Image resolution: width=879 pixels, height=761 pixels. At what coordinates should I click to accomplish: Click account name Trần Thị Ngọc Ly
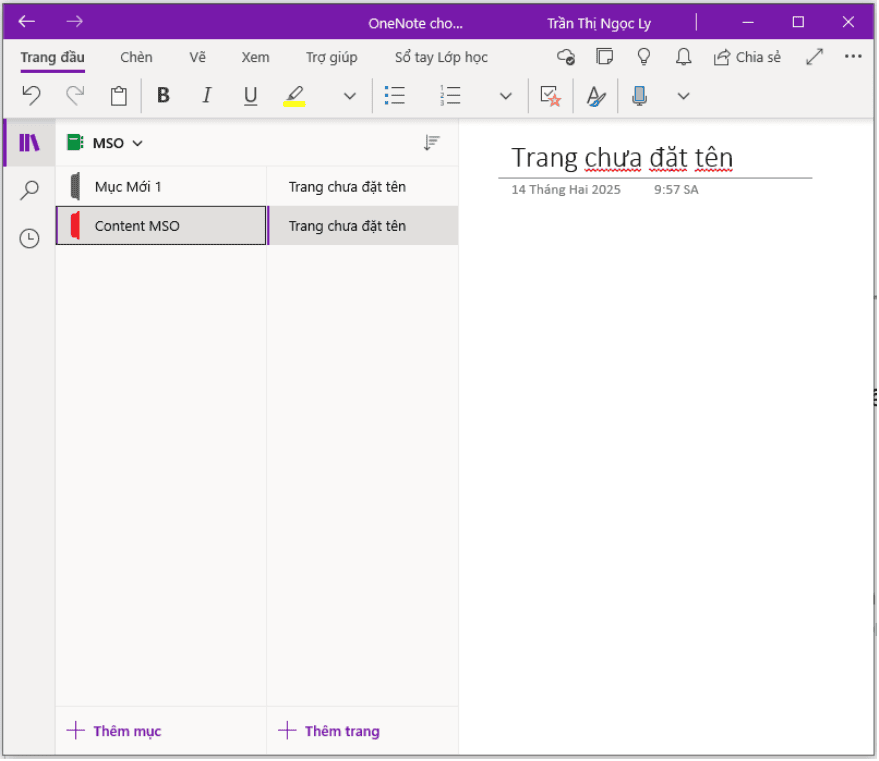click(599, 24)
